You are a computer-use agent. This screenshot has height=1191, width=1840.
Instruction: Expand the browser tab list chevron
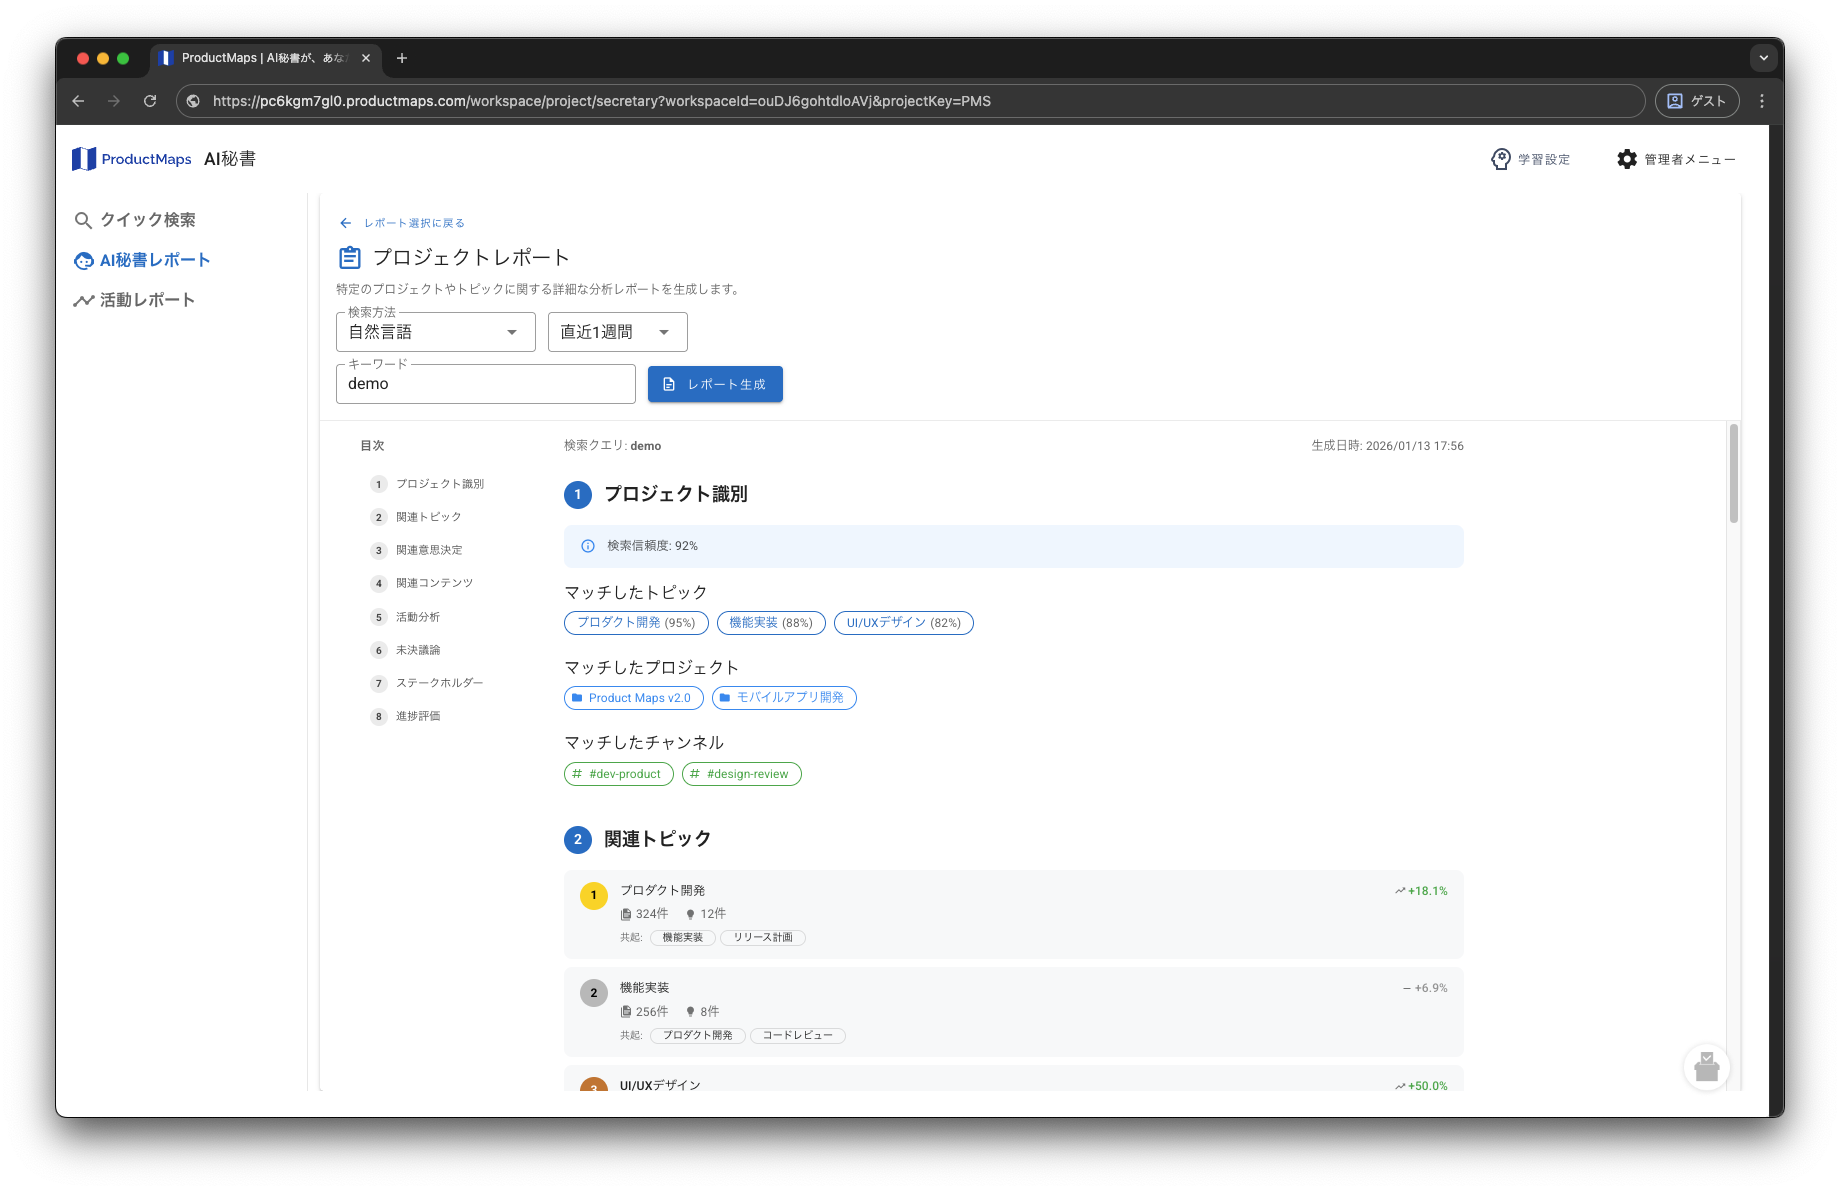tap(1763, 58)
